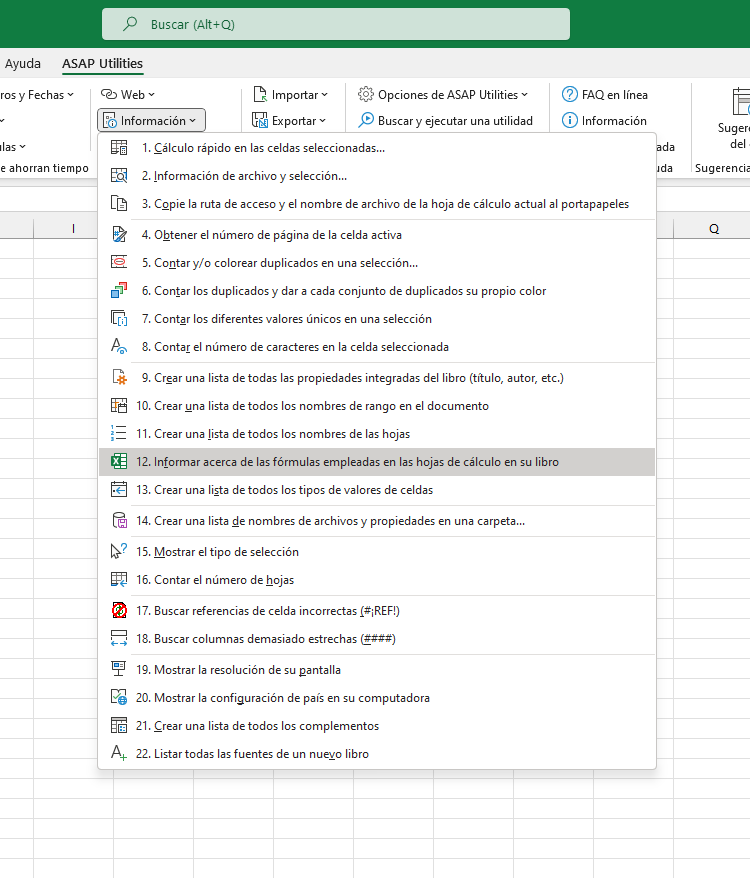The height and width of the screenshot is (878, 750).
Task: Click inside the Buscar (Alt+Q) search field
Action: pos(336,24)
